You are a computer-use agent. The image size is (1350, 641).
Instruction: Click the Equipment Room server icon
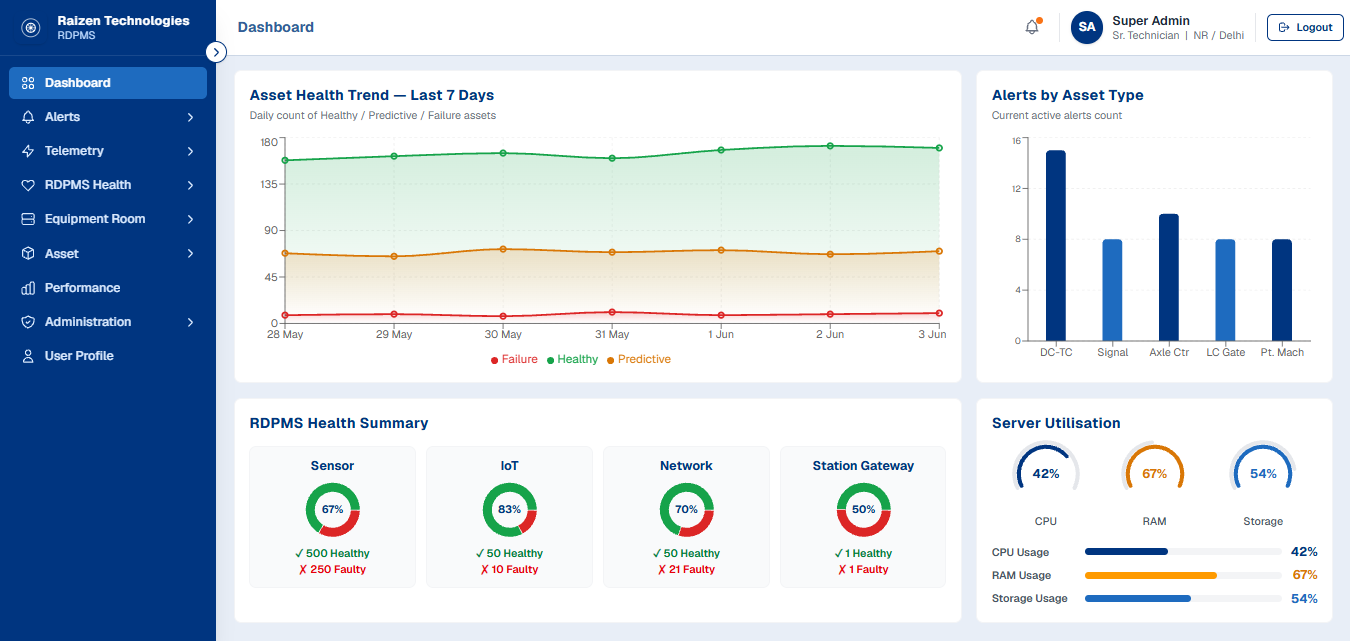coord(28,219)
